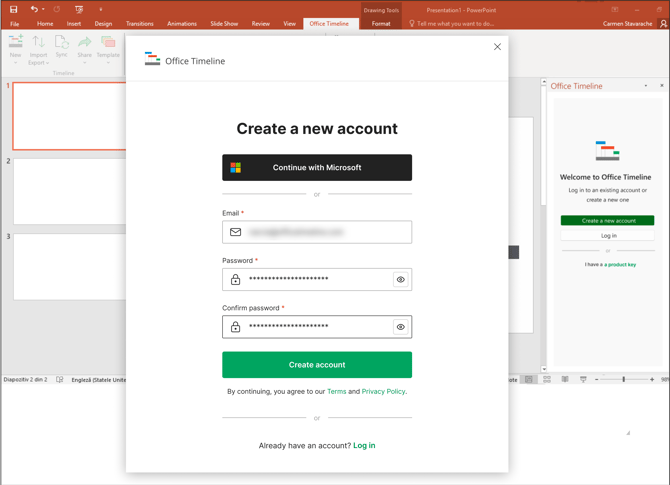670x485 pixels.
Task: Click the Undo arrow icon
Action: [x=33, y=9]
